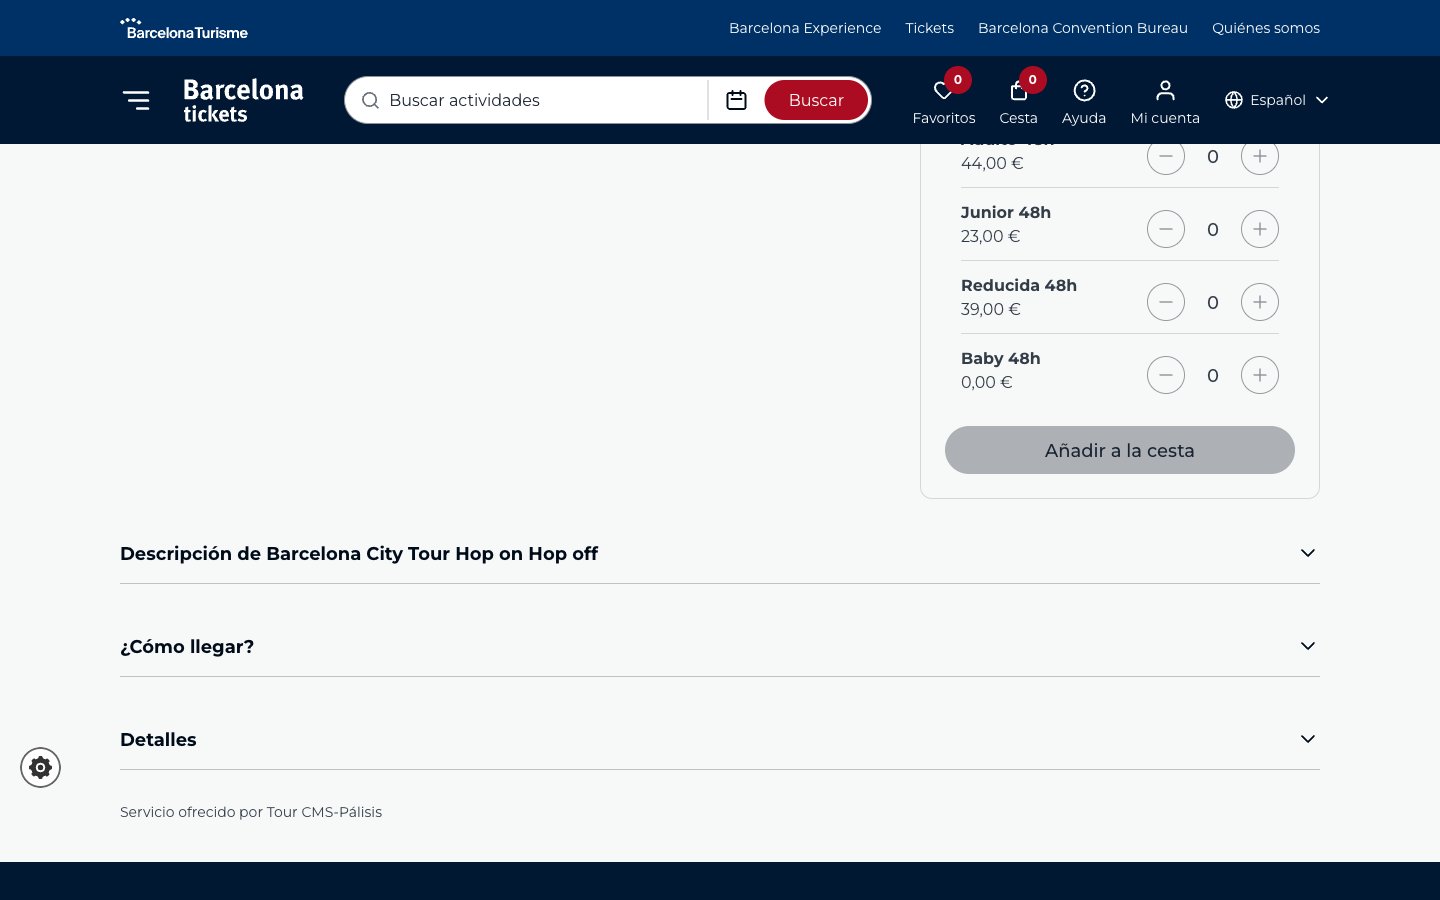Open the Cesta shopping bag
Screen dimensions: 1440x900
point(1018,92)
